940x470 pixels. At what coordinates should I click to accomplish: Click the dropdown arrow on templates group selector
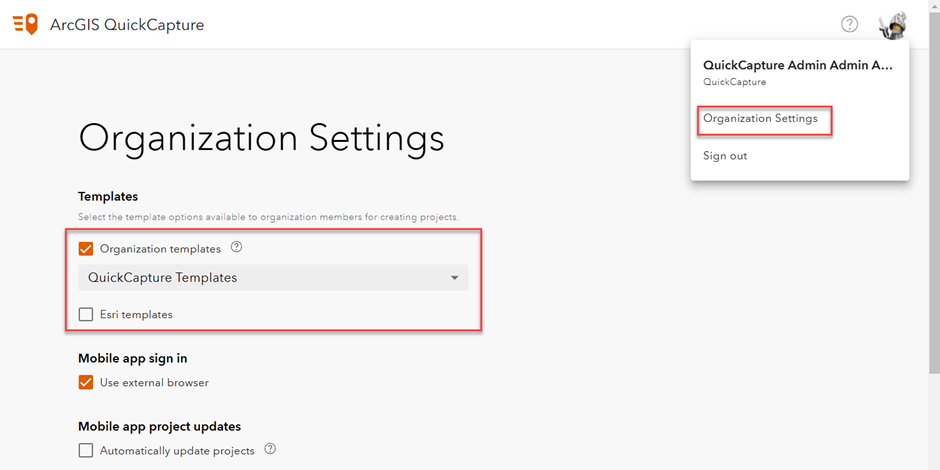pos(454,278)
